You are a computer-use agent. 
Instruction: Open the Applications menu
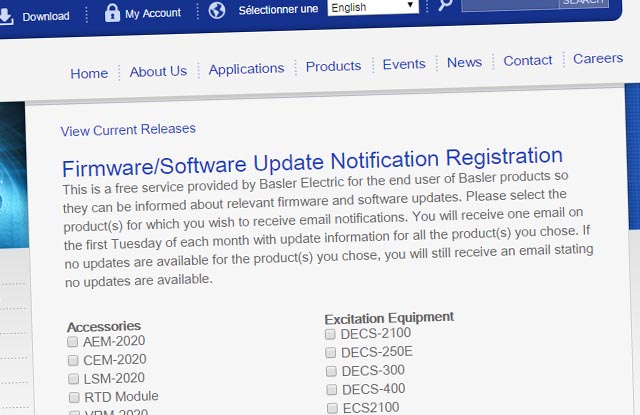pyautogui.click(x=246, y=69)
